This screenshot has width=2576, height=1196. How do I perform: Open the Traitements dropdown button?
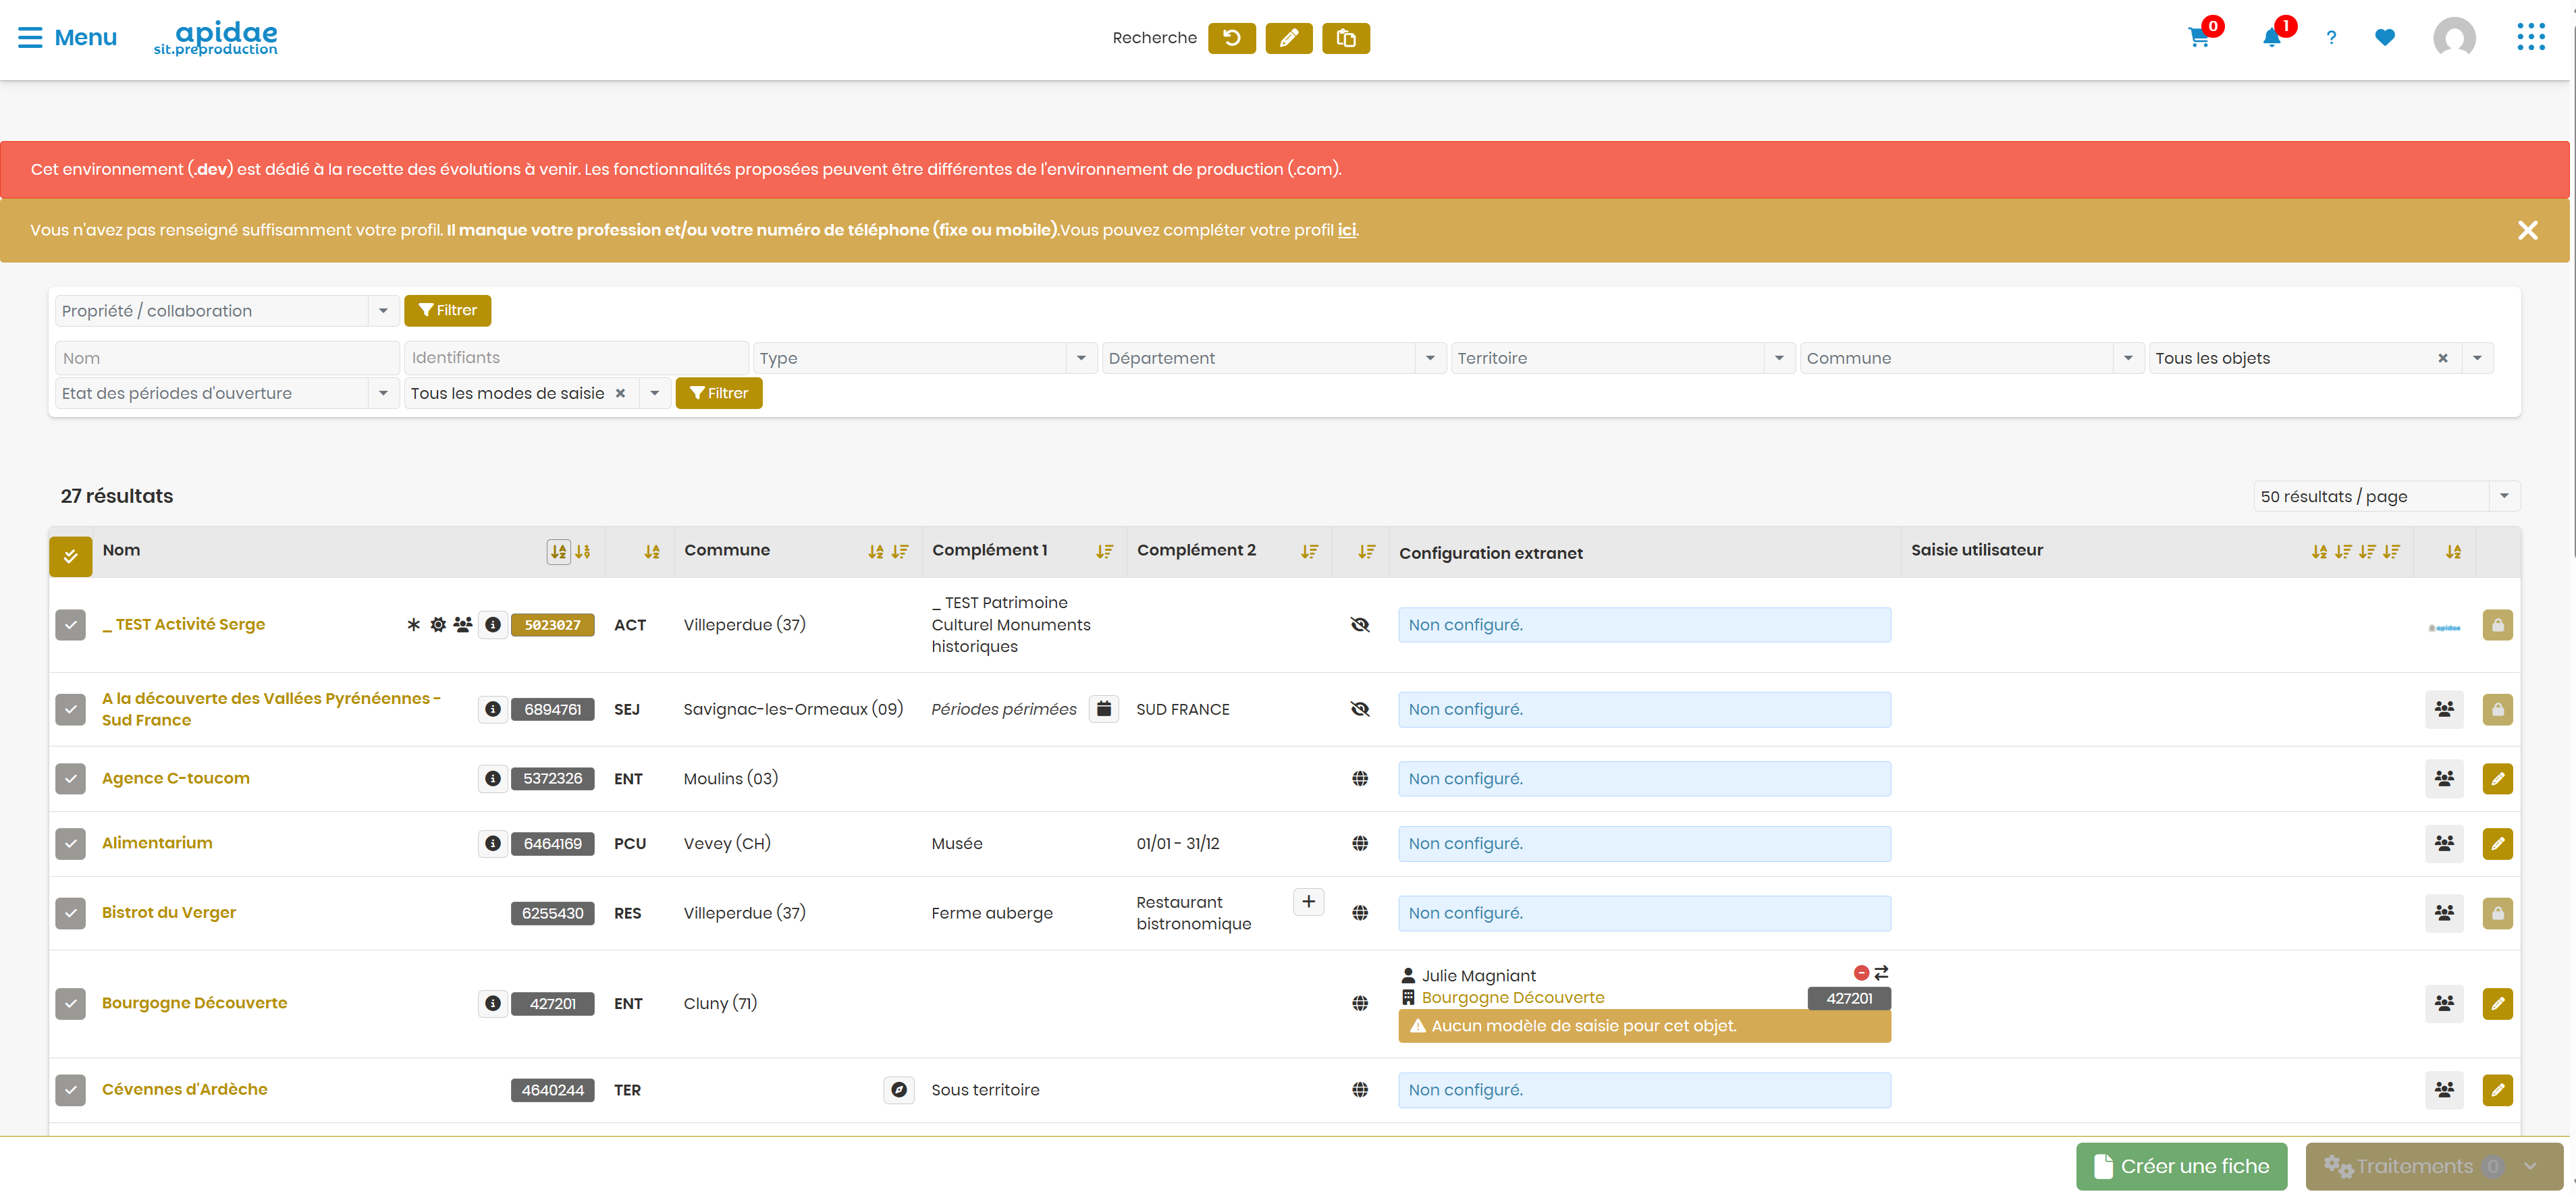[2434, 1166]
